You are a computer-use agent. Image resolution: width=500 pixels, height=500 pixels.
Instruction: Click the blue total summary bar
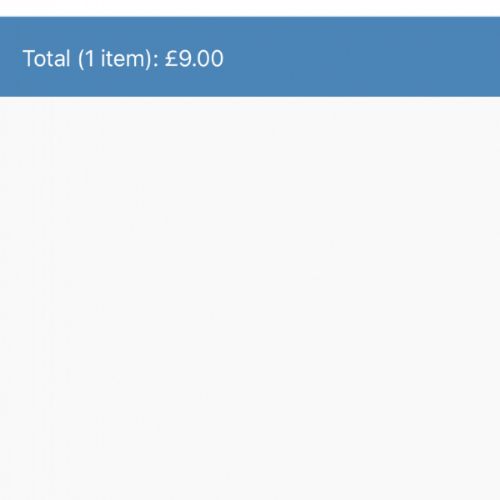[x=250, y=57]
